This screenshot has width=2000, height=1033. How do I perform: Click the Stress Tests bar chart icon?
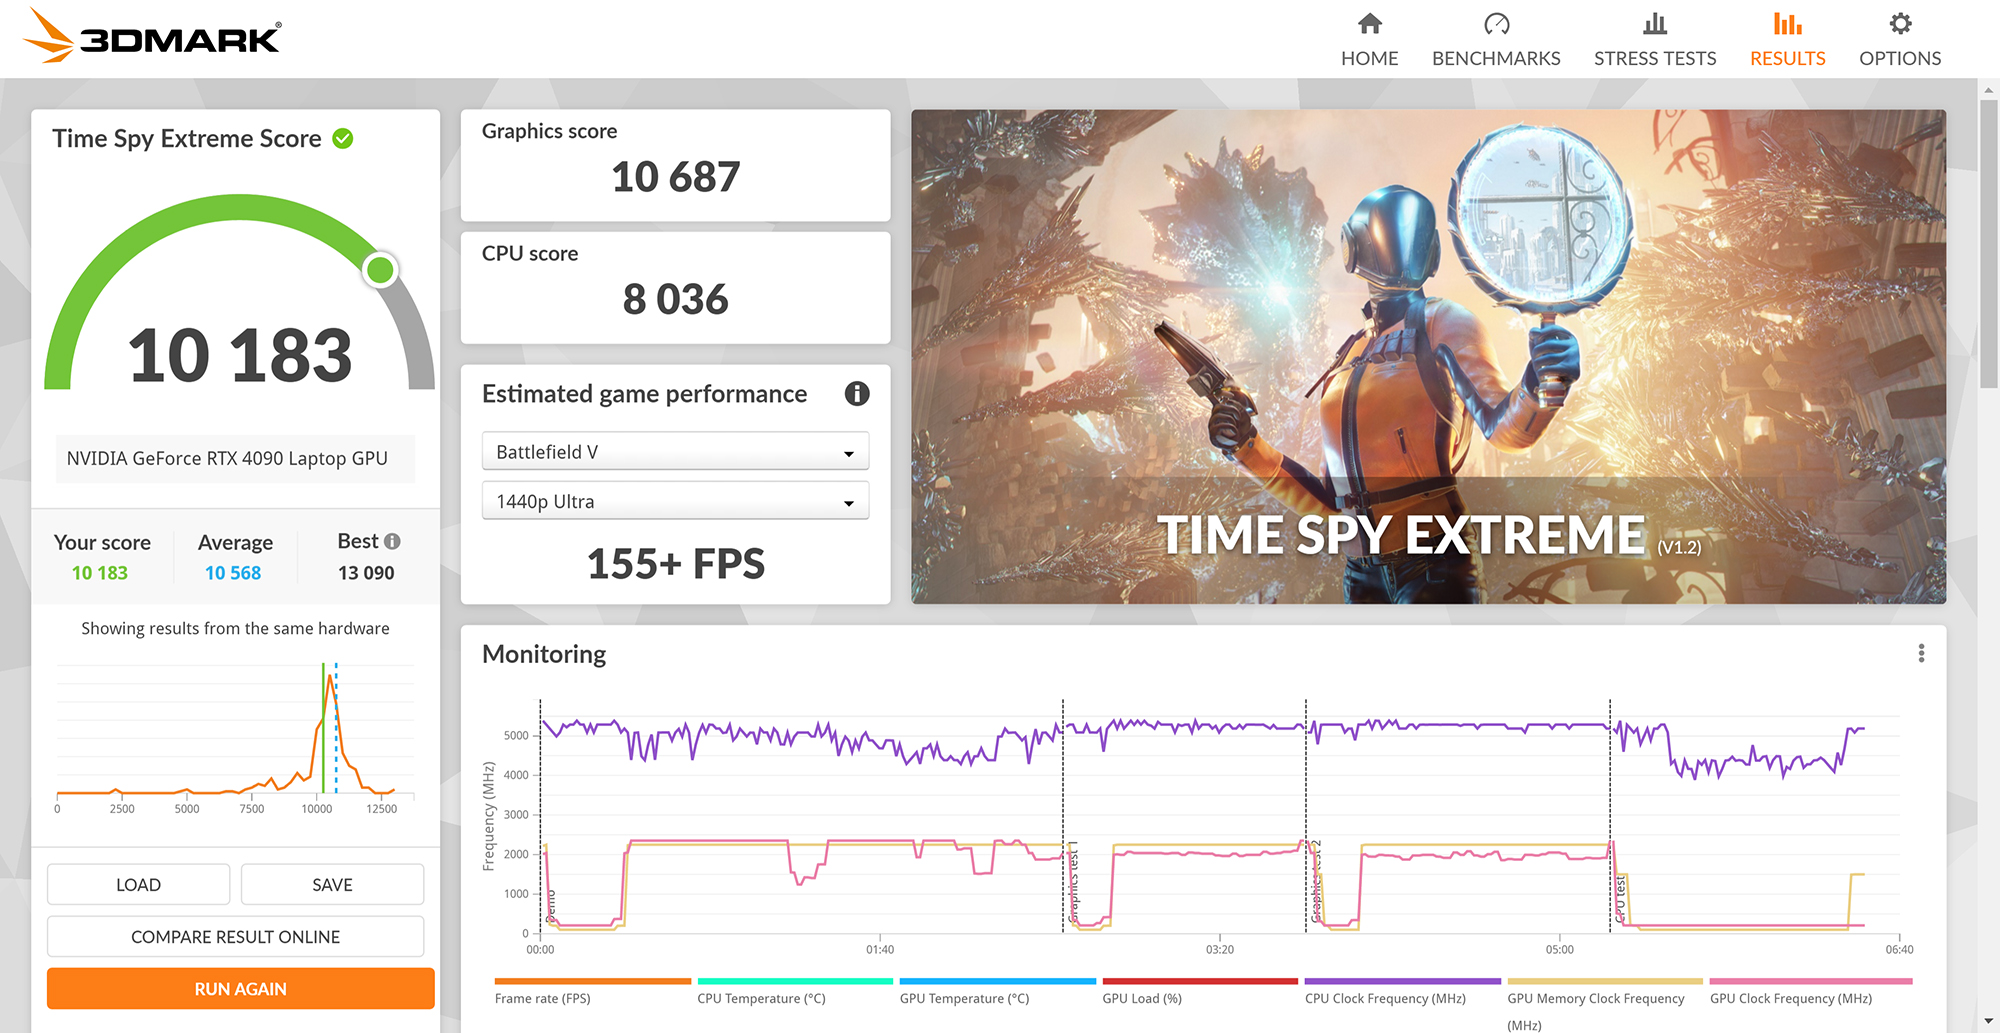point(1655,24)
